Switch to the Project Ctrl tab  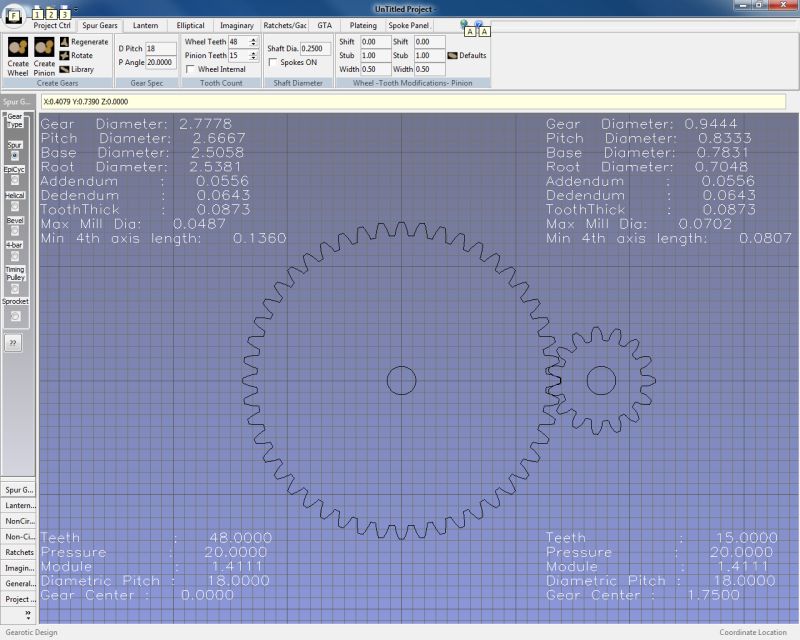pos(52,25)
